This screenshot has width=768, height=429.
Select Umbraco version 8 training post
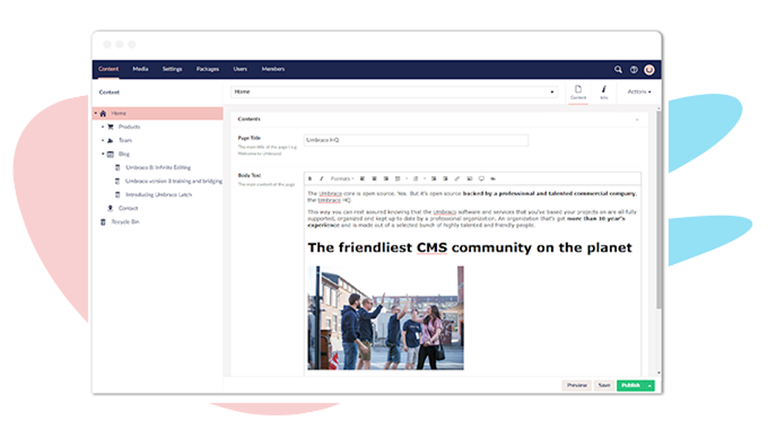(x=173, y=181)
